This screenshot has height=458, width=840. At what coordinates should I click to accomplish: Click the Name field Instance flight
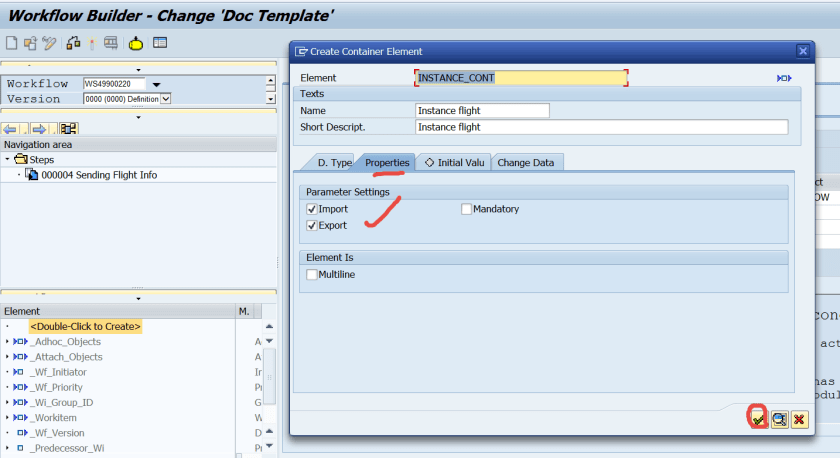point(482,110)
